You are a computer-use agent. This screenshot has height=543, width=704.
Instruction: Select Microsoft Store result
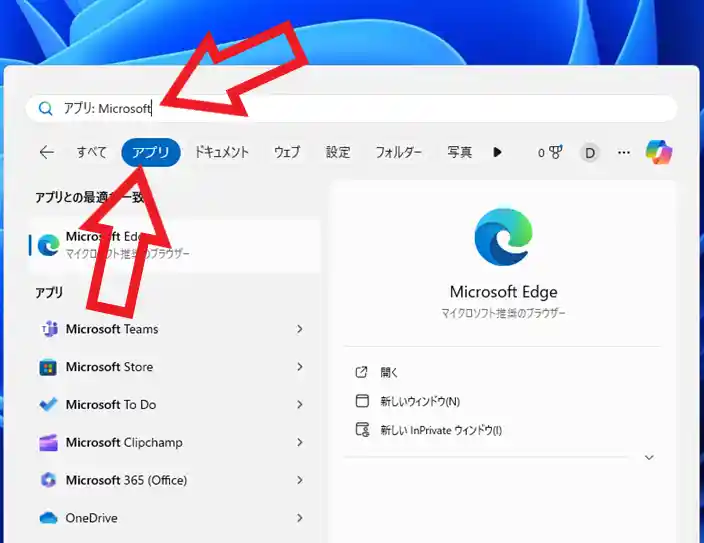(173, 367)
